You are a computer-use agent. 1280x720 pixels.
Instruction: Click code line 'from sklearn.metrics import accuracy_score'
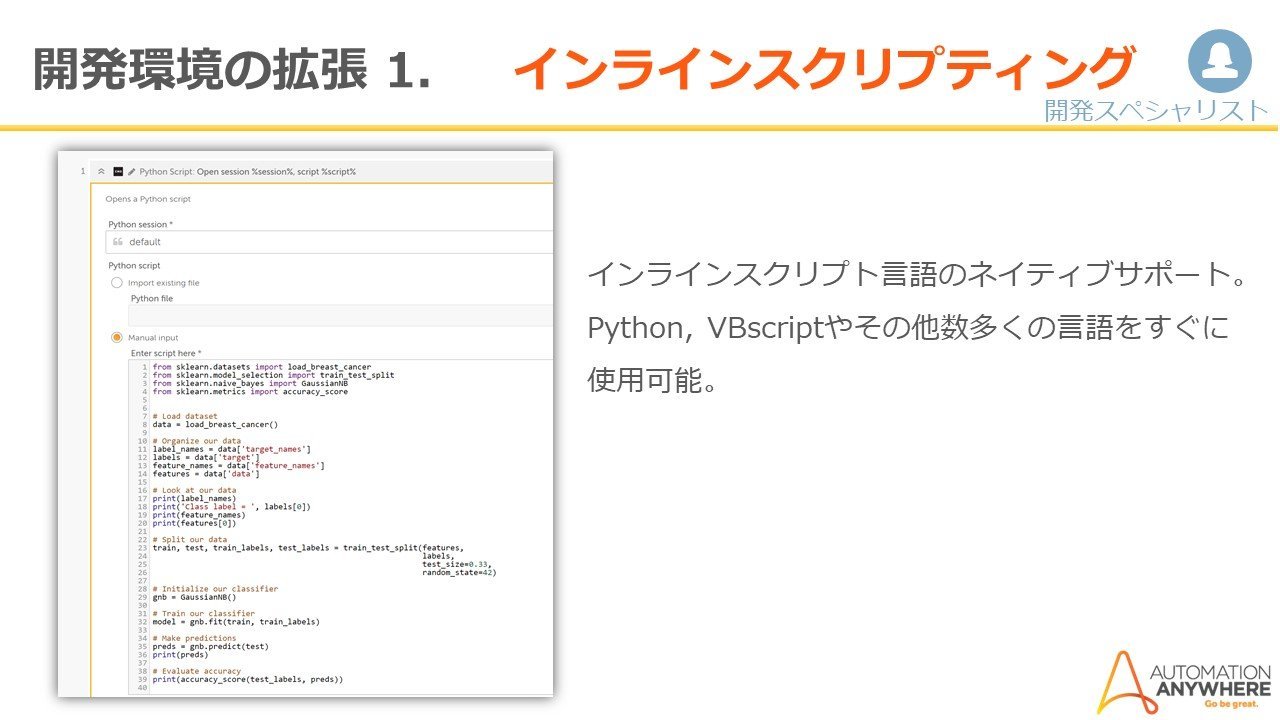point(250,391)
